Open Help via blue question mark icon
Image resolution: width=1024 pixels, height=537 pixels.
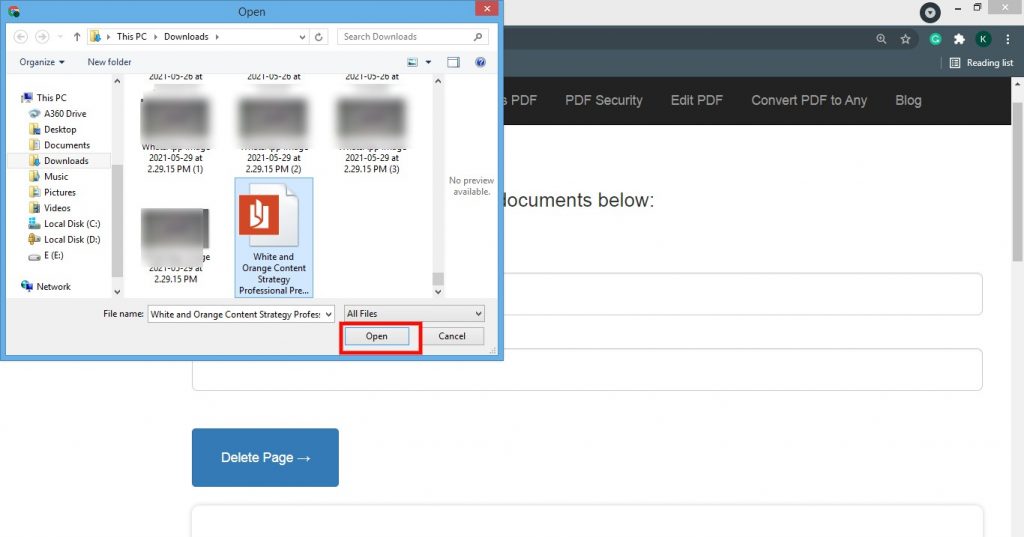(480, 62)
